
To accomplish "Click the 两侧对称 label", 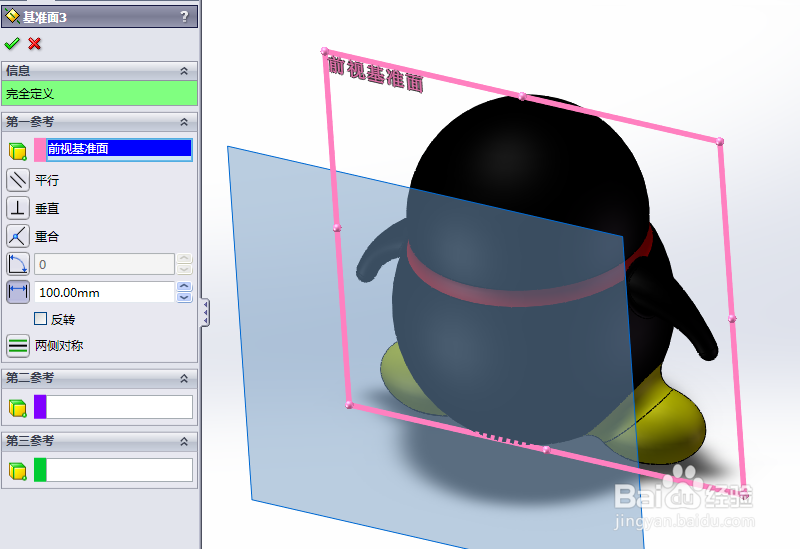I will [59, 345].
